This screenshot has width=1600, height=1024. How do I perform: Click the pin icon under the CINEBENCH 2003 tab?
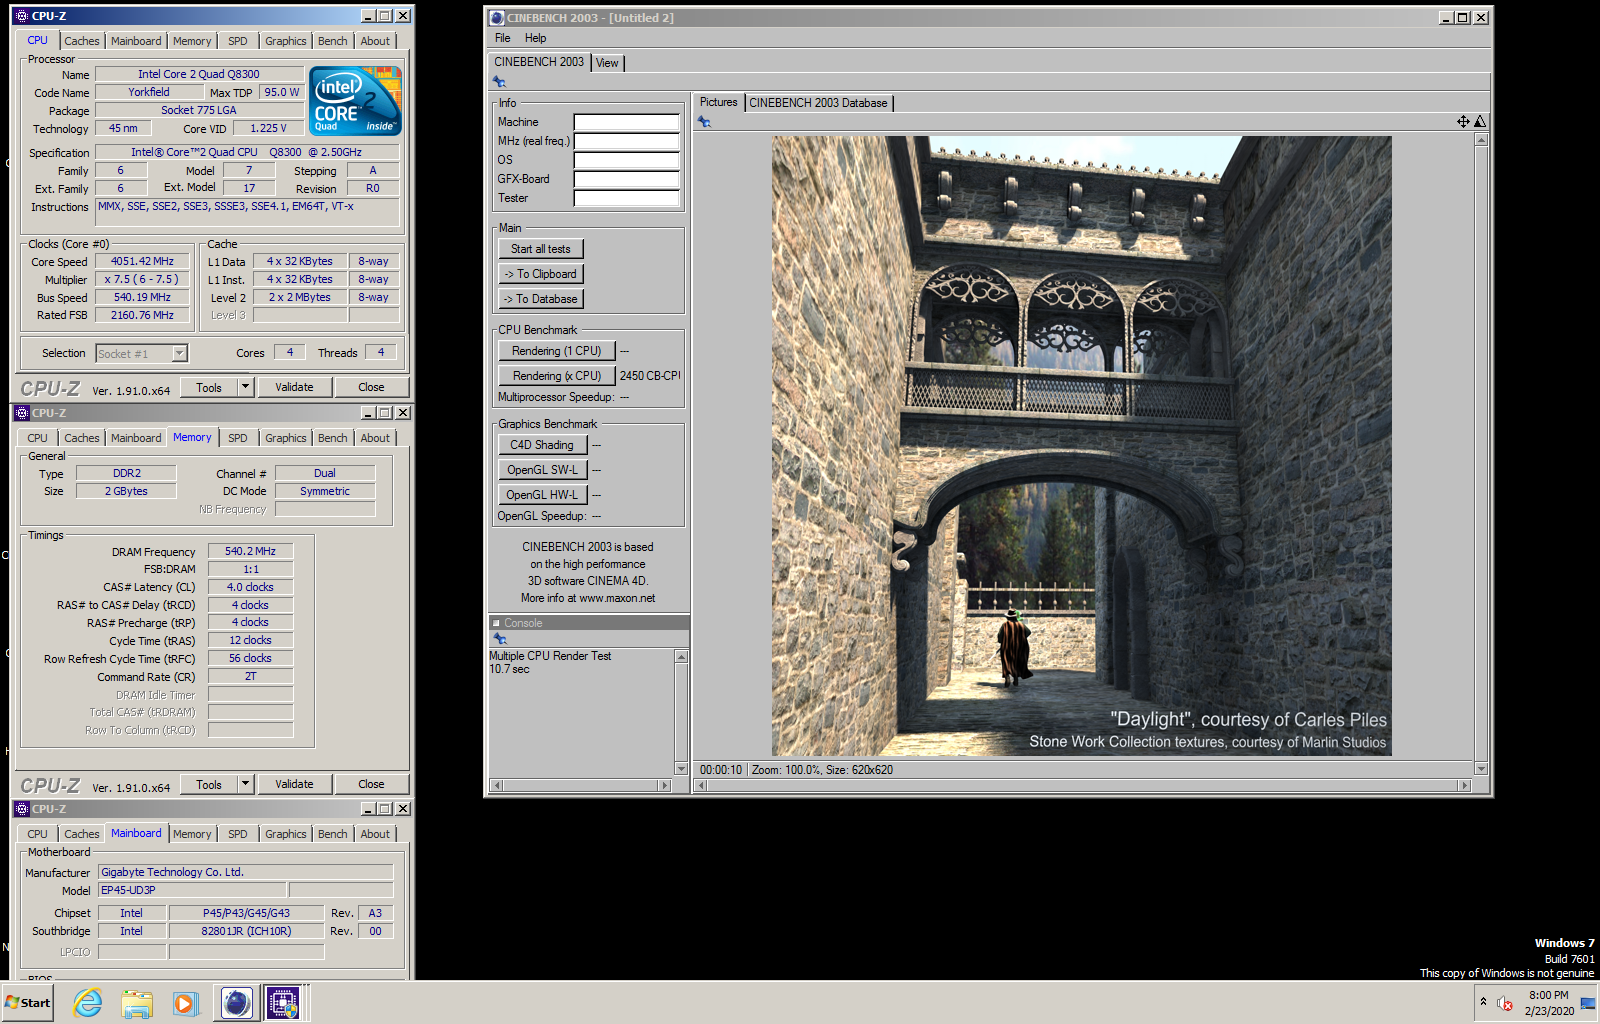(499, 82)
